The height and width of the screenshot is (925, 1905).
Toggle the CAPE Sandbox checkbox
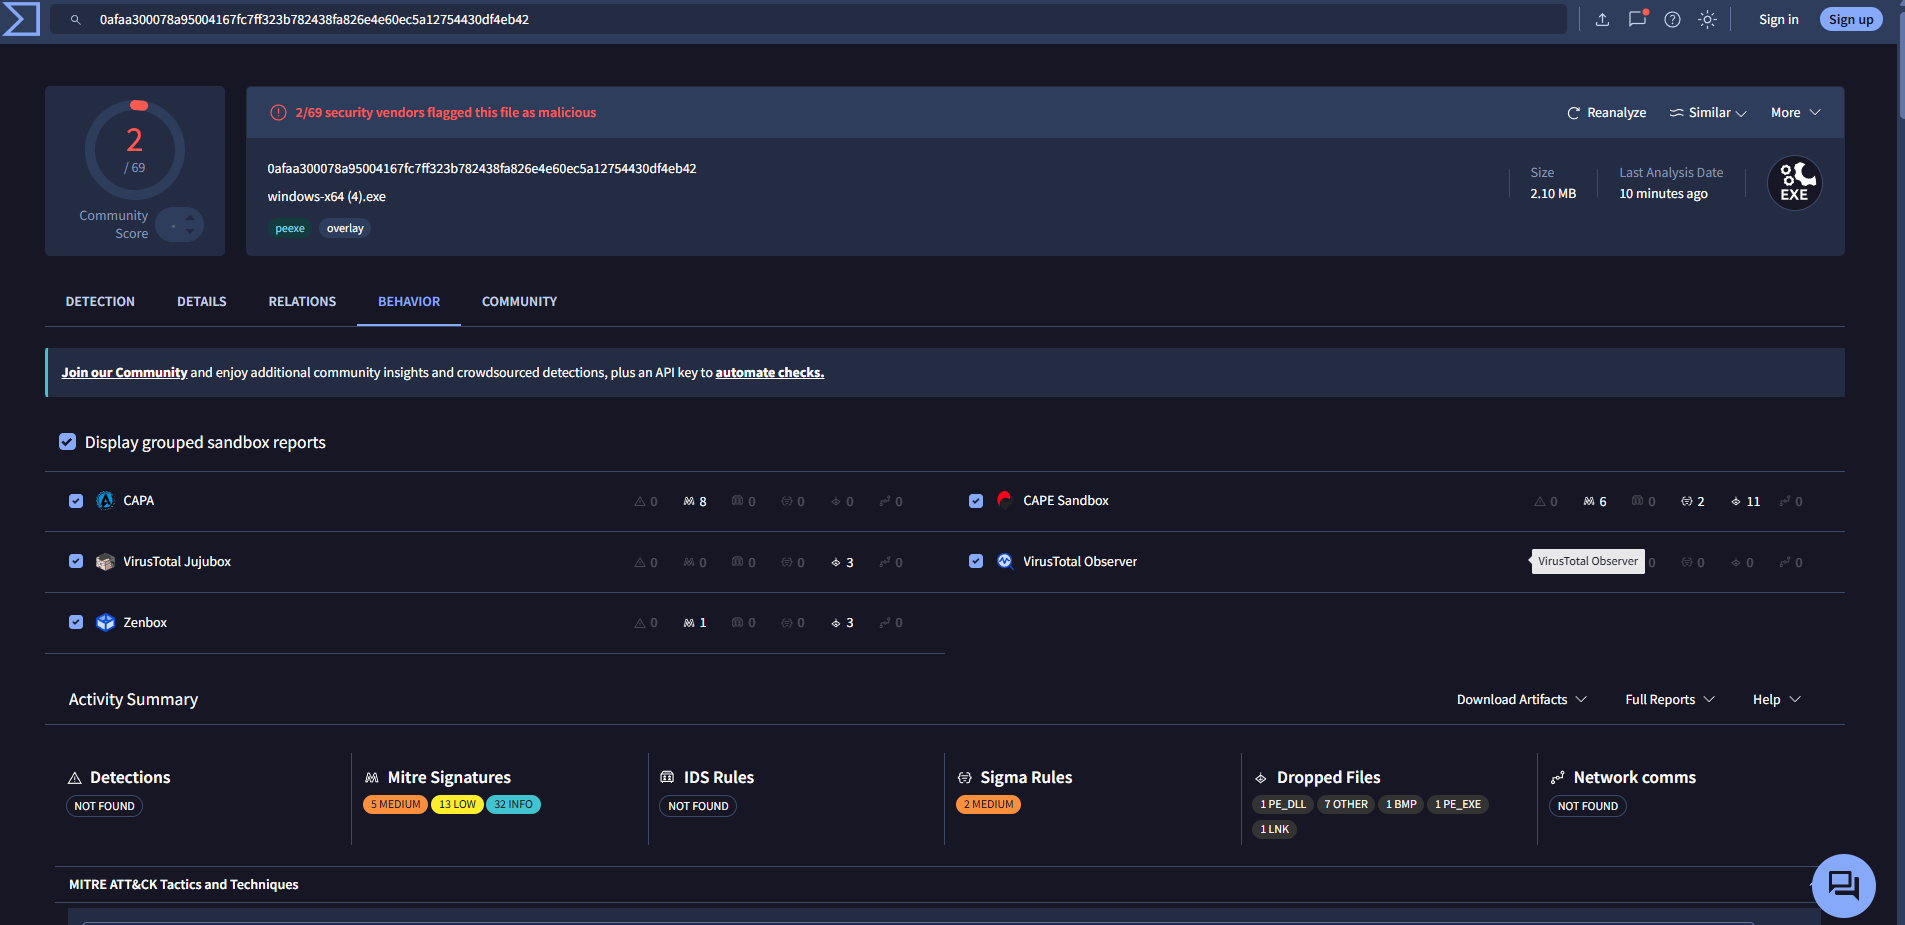coord(976,500)
